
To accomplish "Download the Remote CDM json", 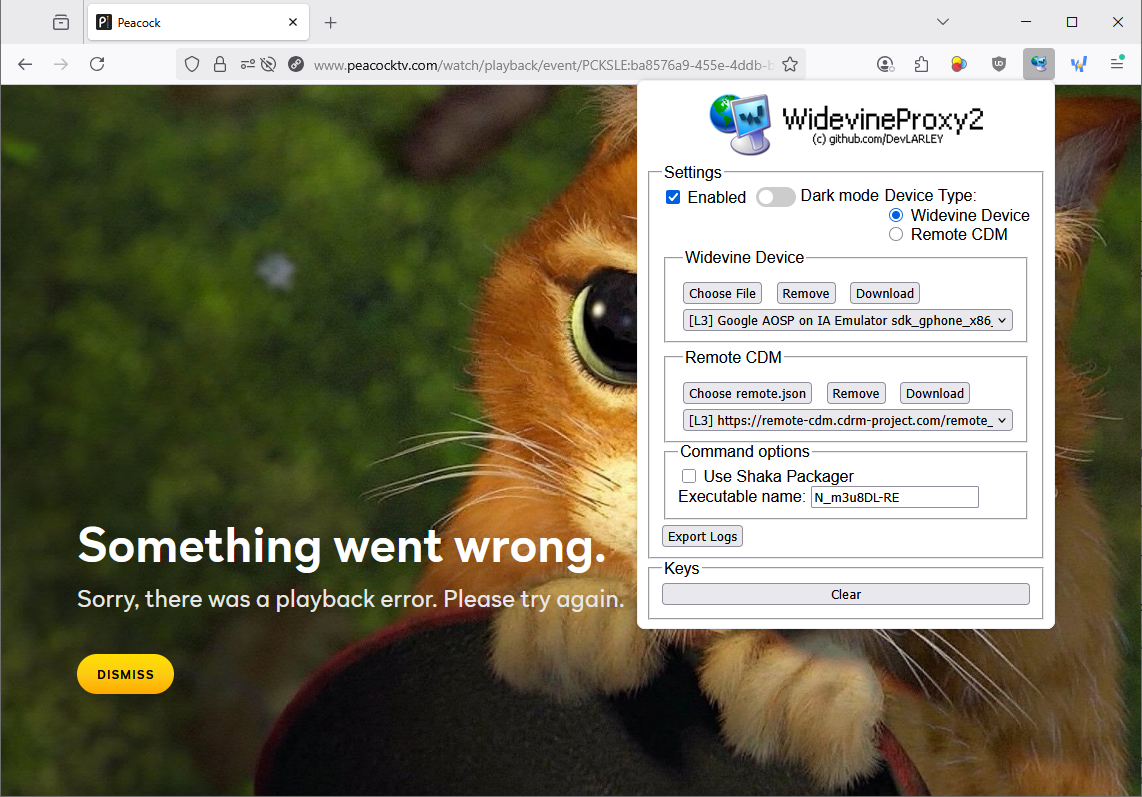I will click(x=934, y=393).
